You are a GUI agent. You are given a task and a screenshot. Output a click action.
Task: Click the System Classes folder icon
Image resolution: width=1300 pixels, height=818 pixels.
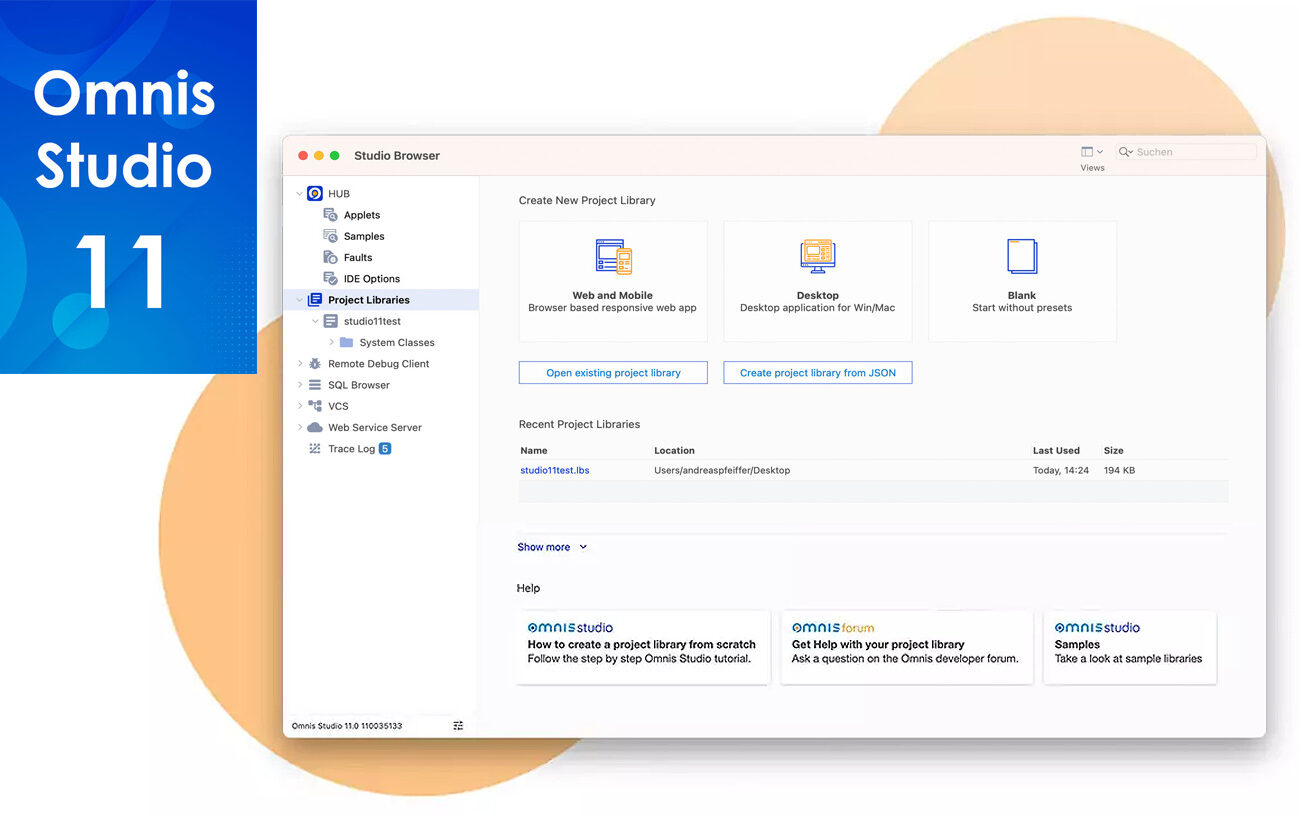coord(346,342)
